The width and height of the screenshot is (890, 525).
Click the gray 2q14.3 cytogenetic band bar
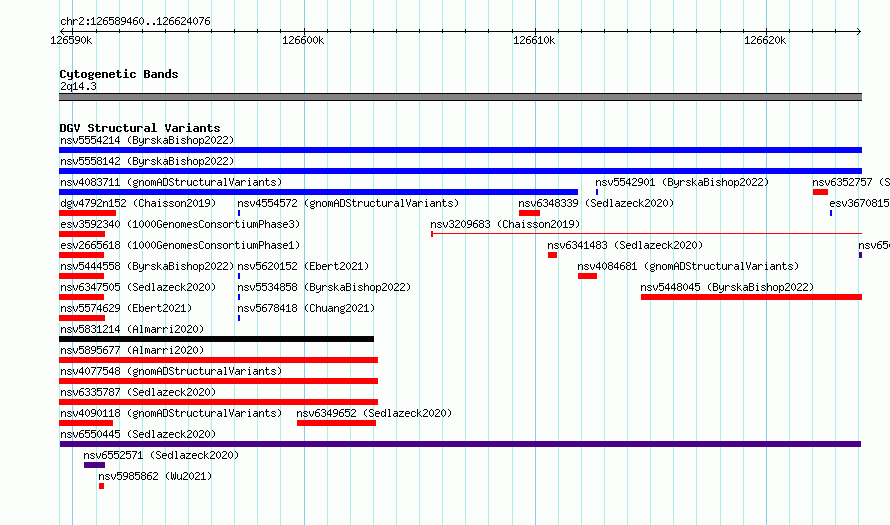point(460,97)
